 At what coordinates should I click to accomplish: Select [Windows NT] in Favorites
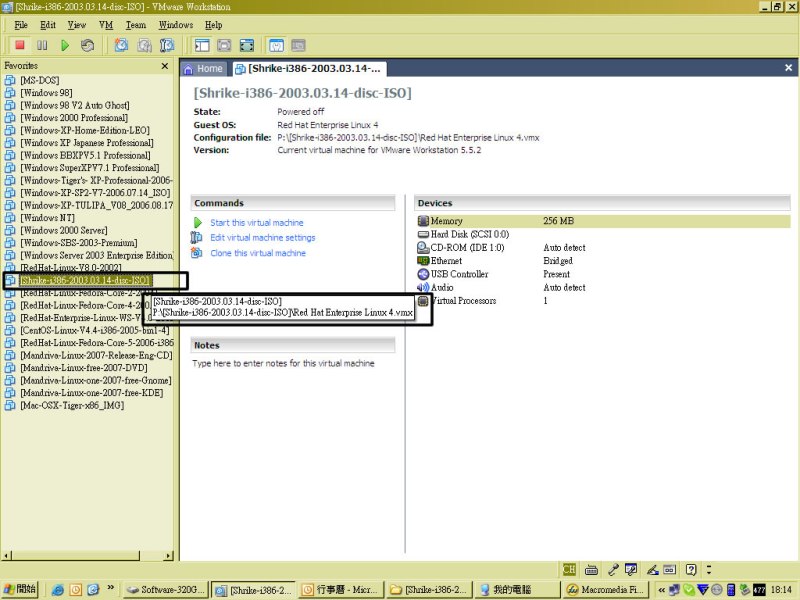[47, 218]
